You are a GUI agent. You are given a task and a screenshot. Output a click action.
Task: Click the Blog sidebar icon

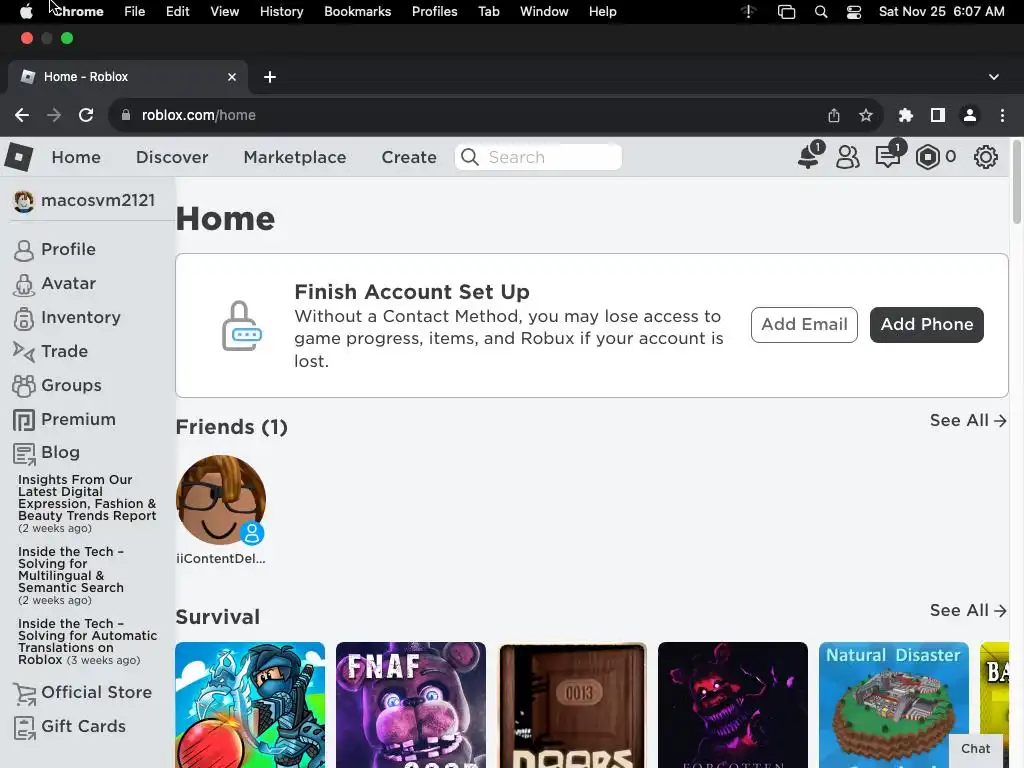24,453
